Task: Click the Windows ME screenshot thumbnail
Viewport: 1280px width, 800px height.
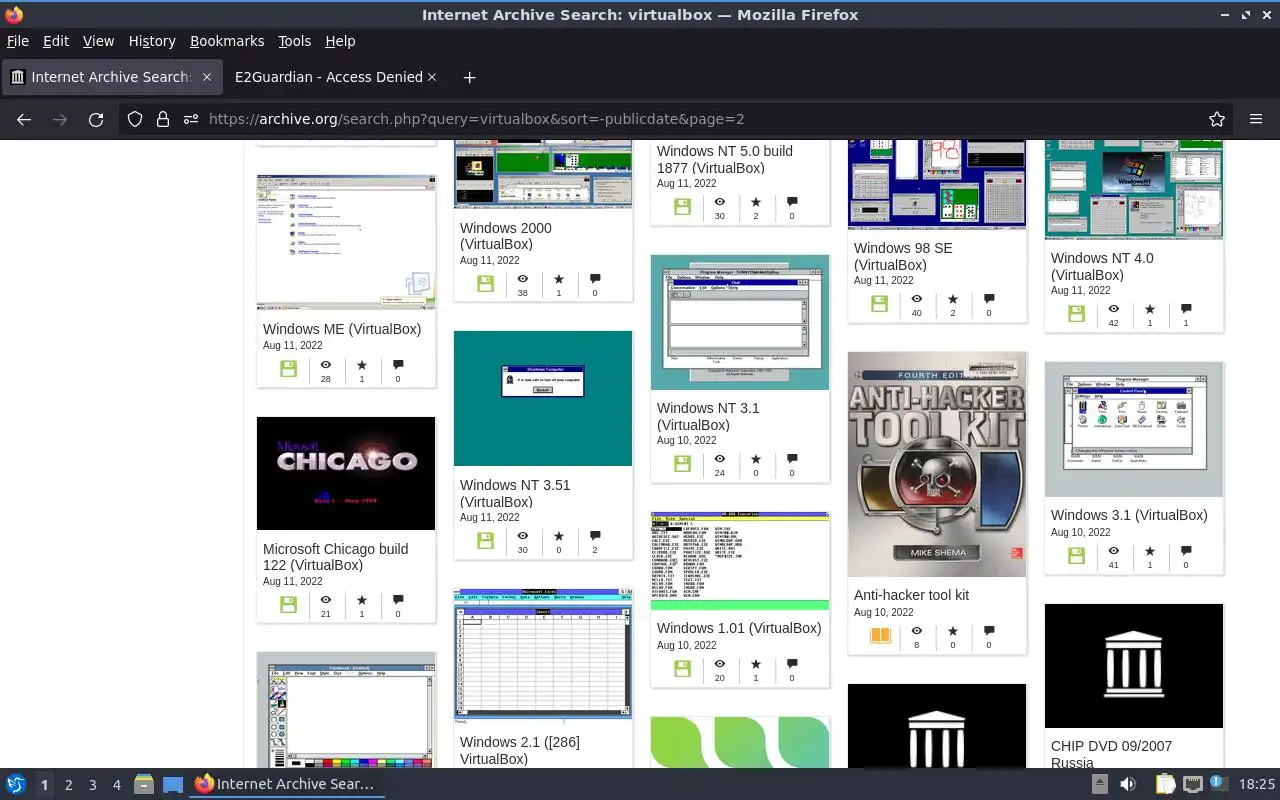Action: click(346, 243)
